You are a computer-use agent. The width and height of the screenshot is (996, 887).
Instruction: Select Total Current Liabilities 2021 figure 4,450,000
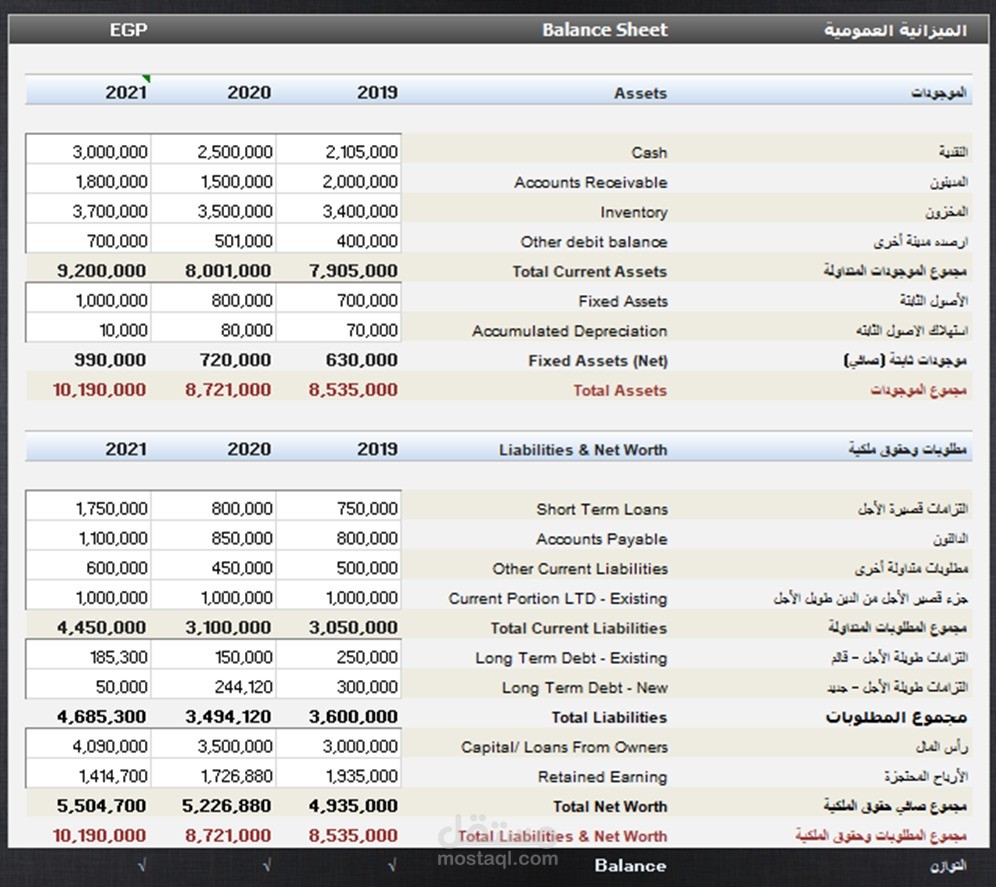click(x=102, y=628)
